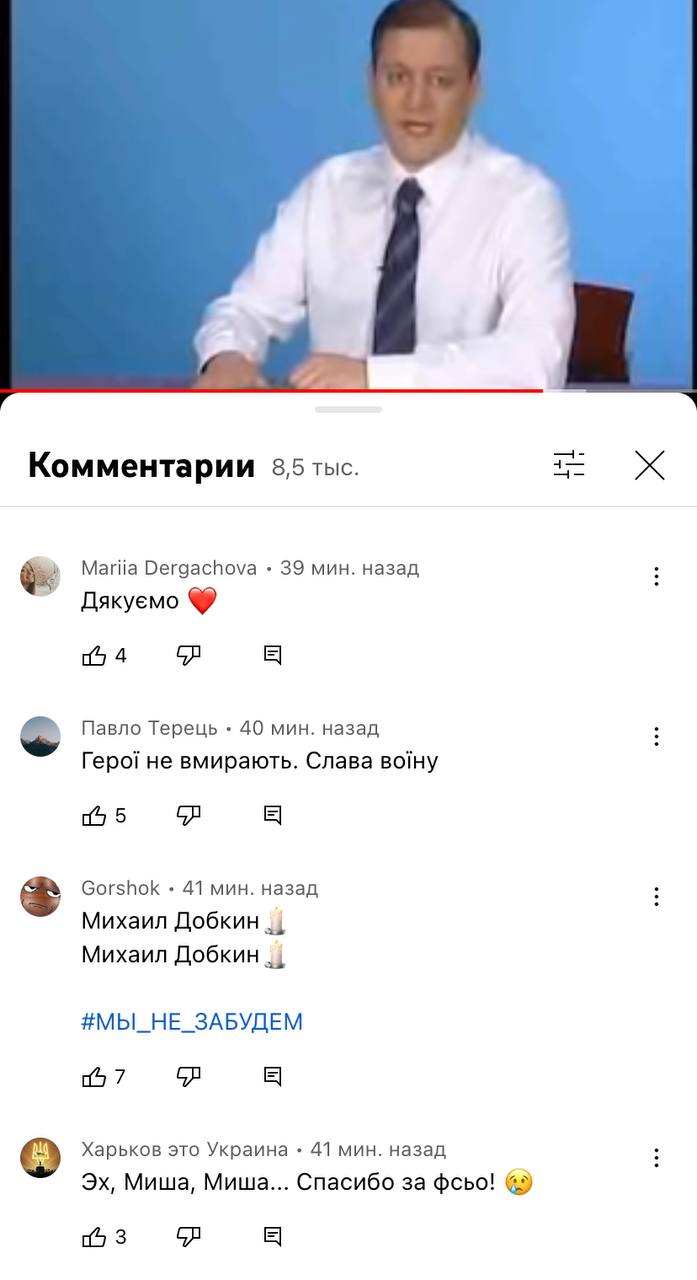Screen dimensions: 697x1280
Task: Open the #МЫ_НЕ_ЗАБУДЕМ hashtag link
Action: (x=192, y=1022)
